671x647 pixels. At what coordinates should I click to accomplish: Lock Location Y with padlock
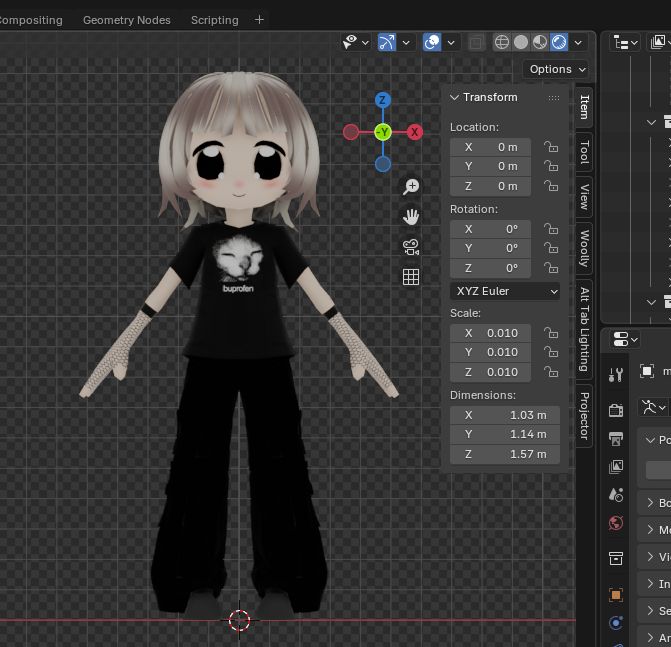(551, 166)
